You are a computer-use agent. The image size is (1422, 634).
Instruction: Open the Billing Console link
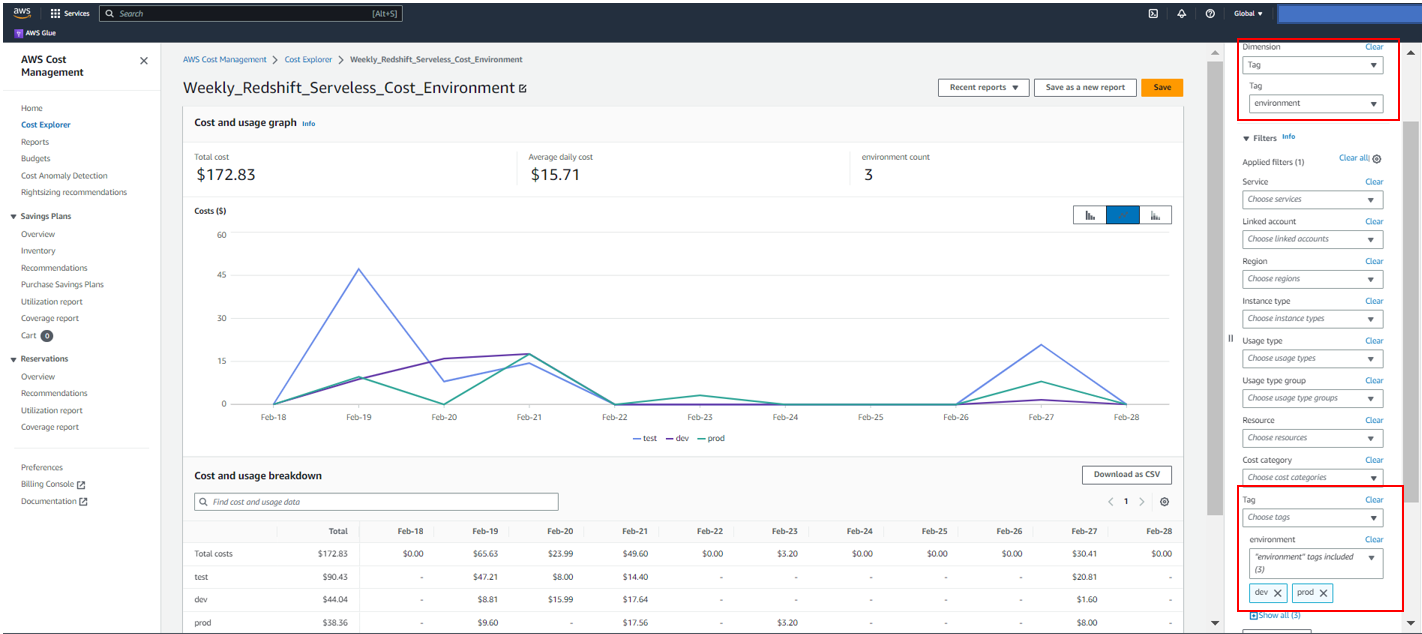point(47,486)
